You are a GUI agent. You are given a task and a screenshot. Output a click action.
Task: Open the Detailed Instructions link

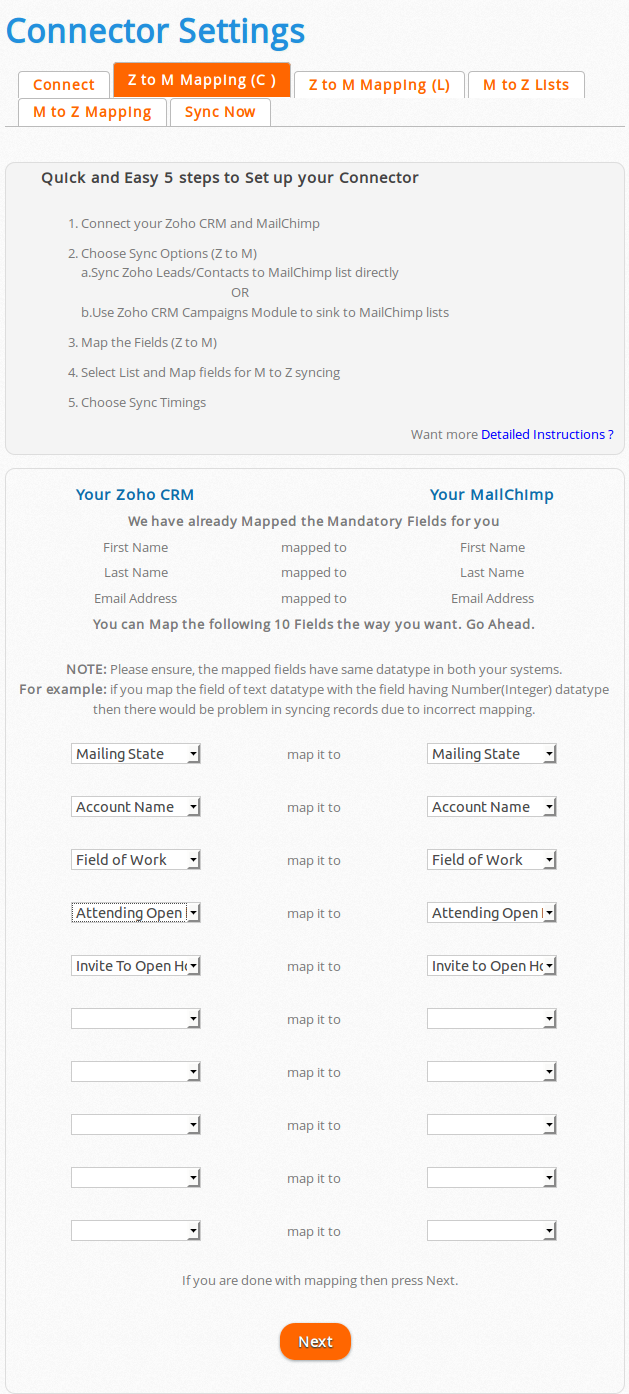pyautogui.click(x=547, y=435)
